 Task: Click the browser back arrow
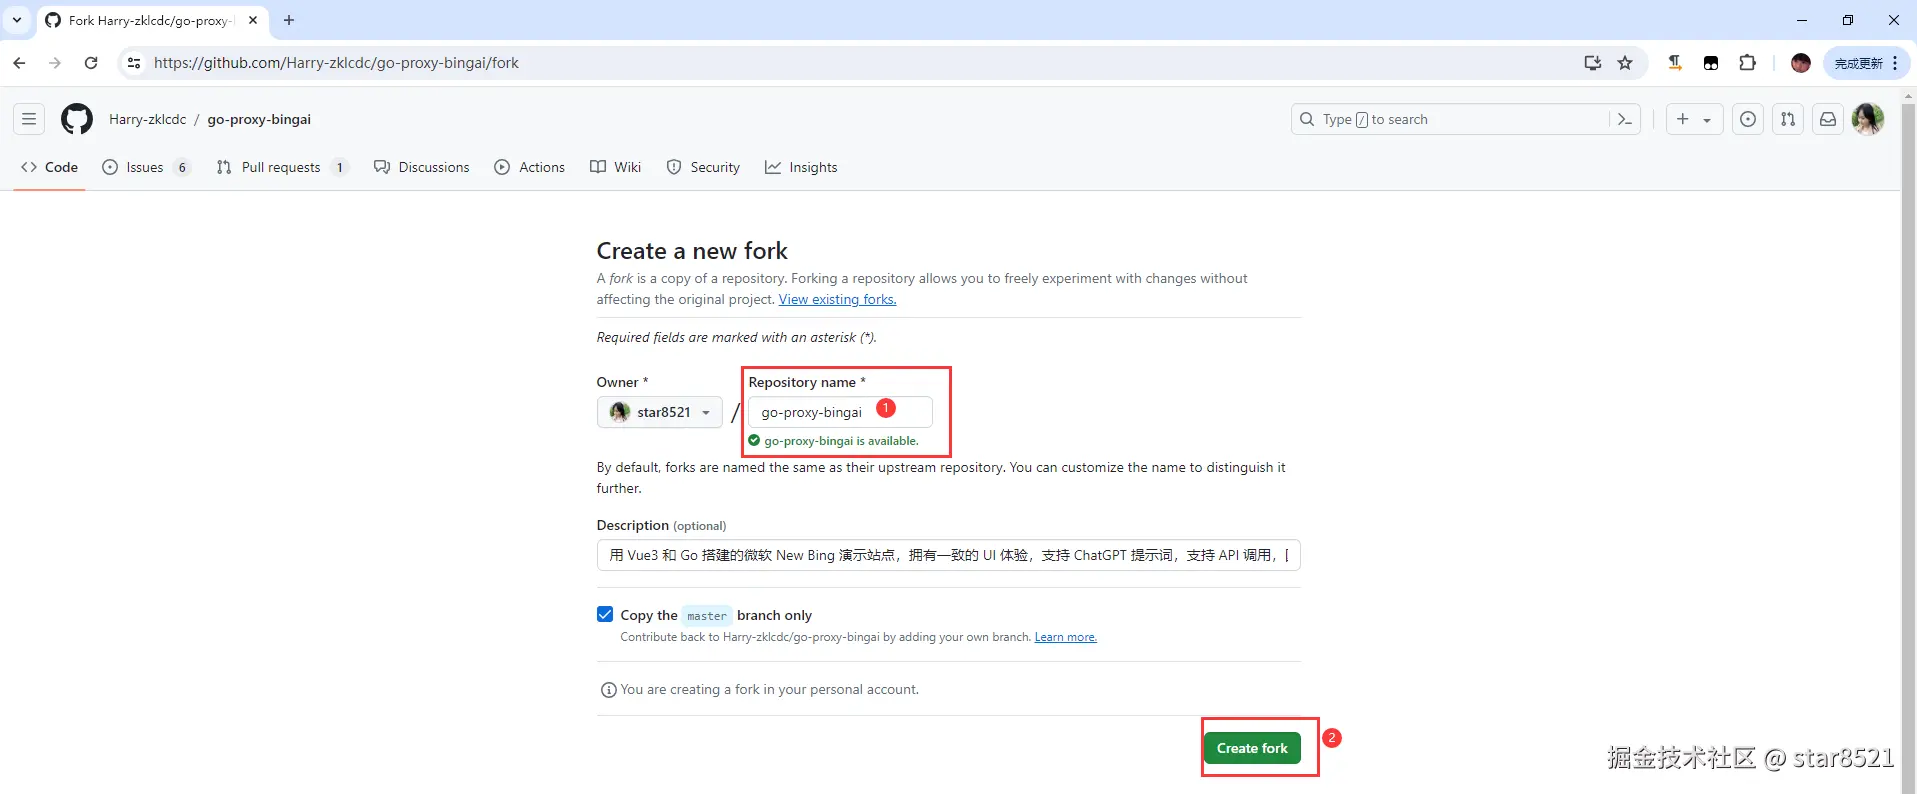(19, 63)
